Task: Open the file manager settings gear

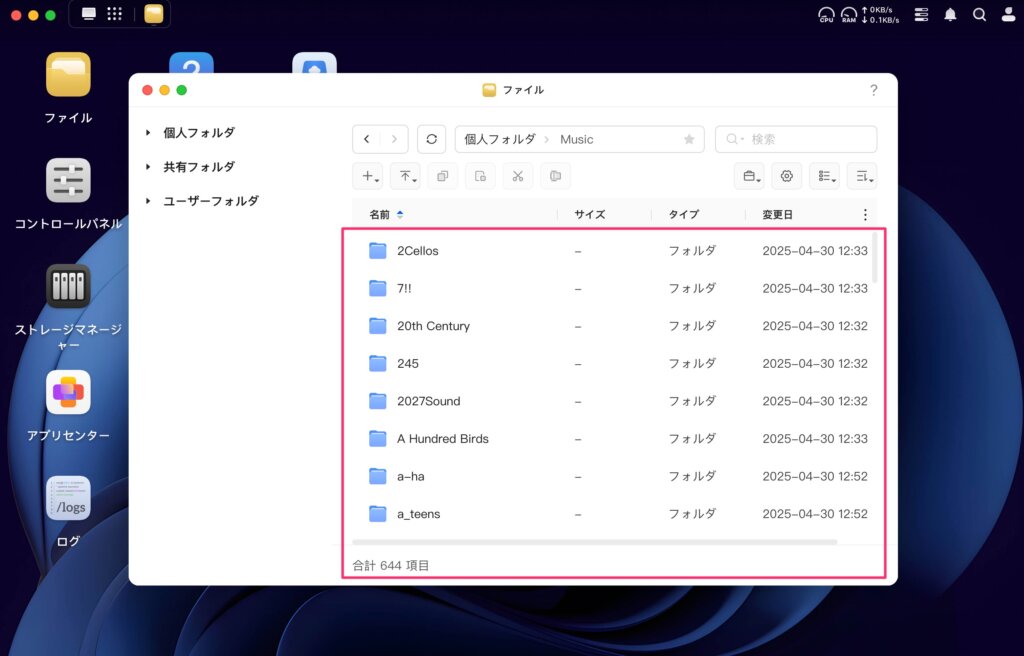Action: click(x=787, y=176)
